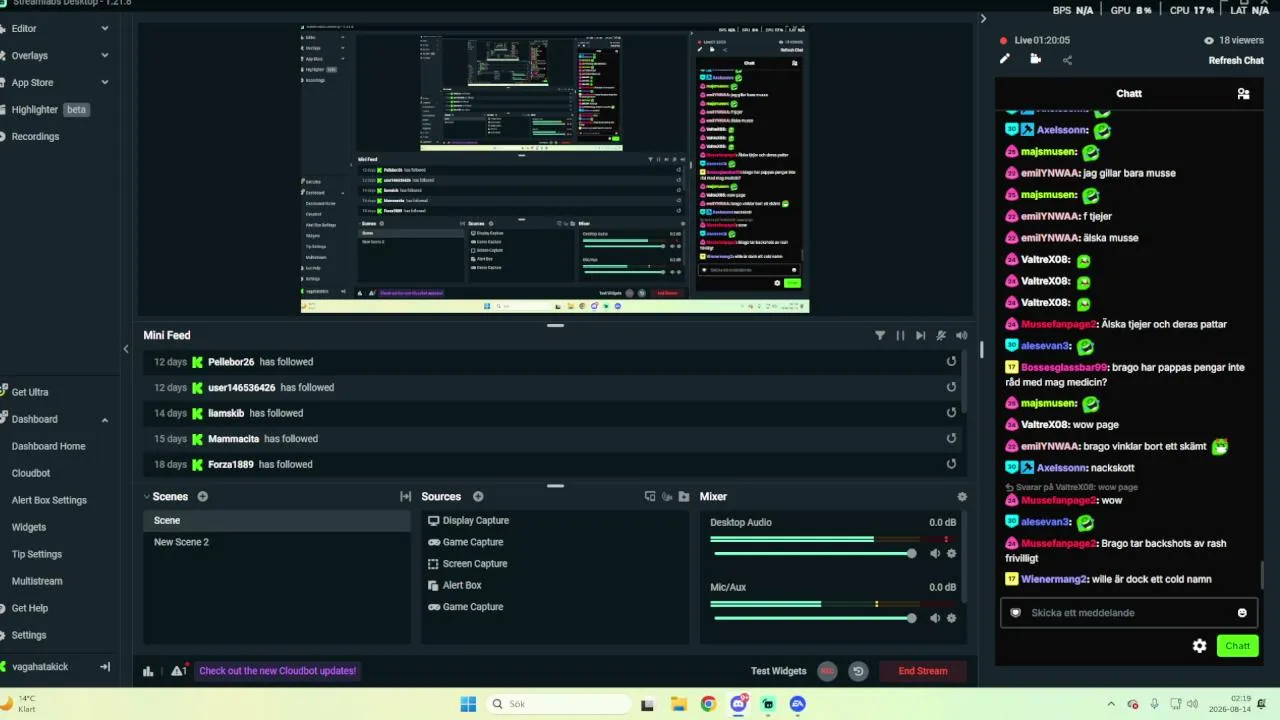
Task: Replay the liamskib follow alert
Action: (951, 413)
